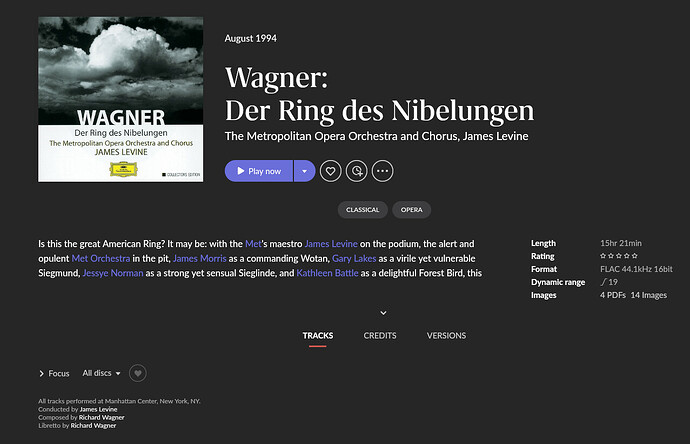Click the August 1994 release date
Viewport: 690px width, 444px height.
pos(250,39)
